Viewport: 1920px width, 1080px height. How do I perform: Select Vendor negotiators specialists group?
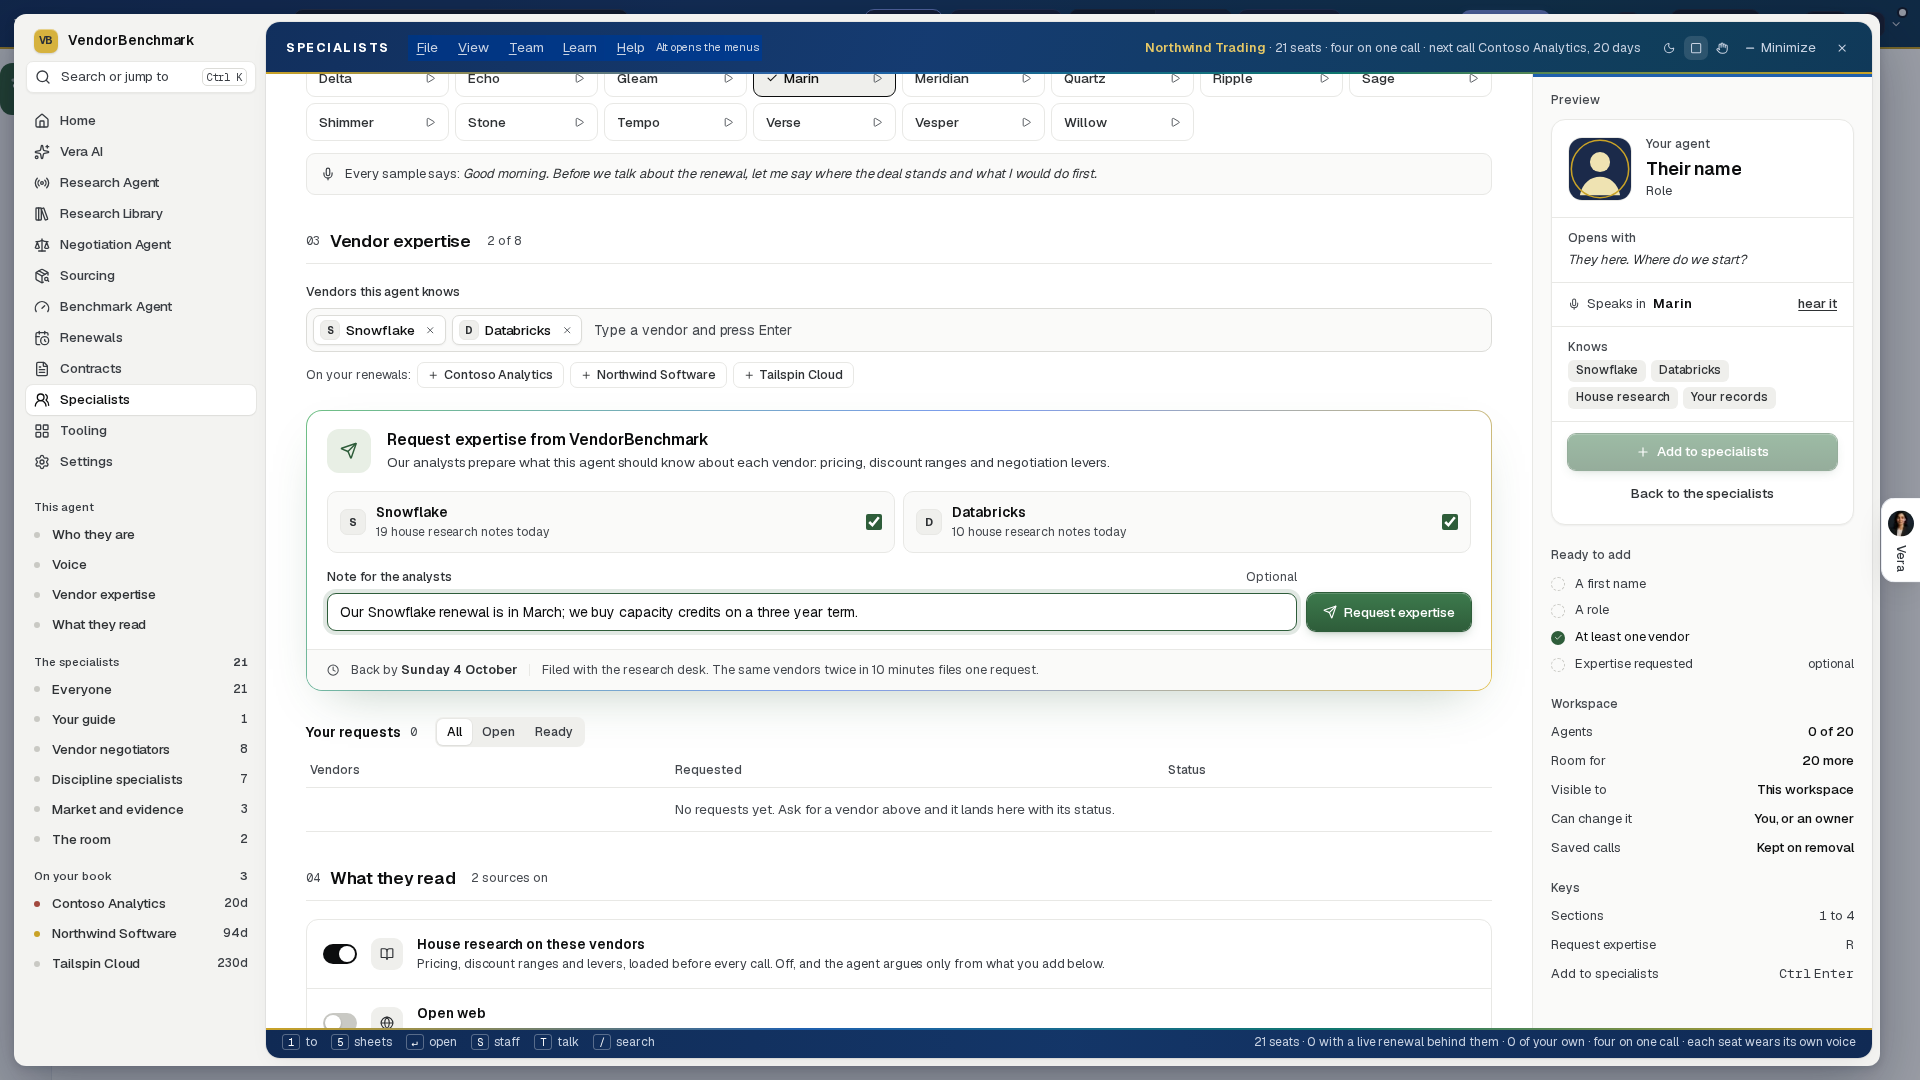141,750
